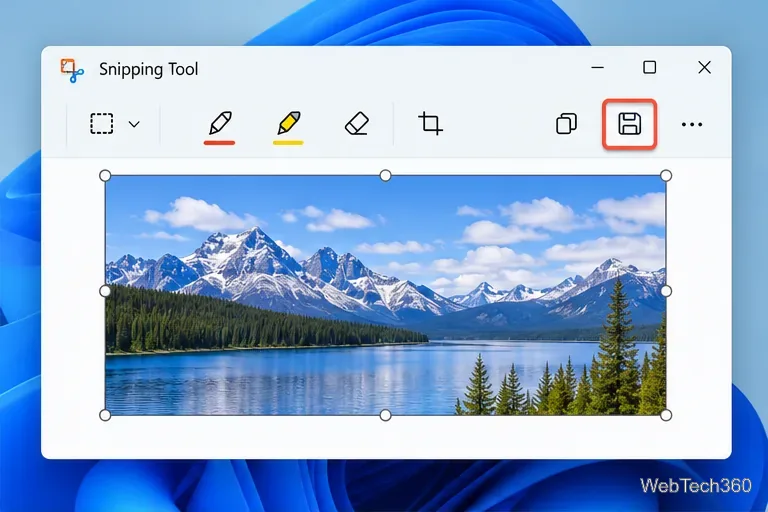Copy the snip to clipboard

click(566, 123)
